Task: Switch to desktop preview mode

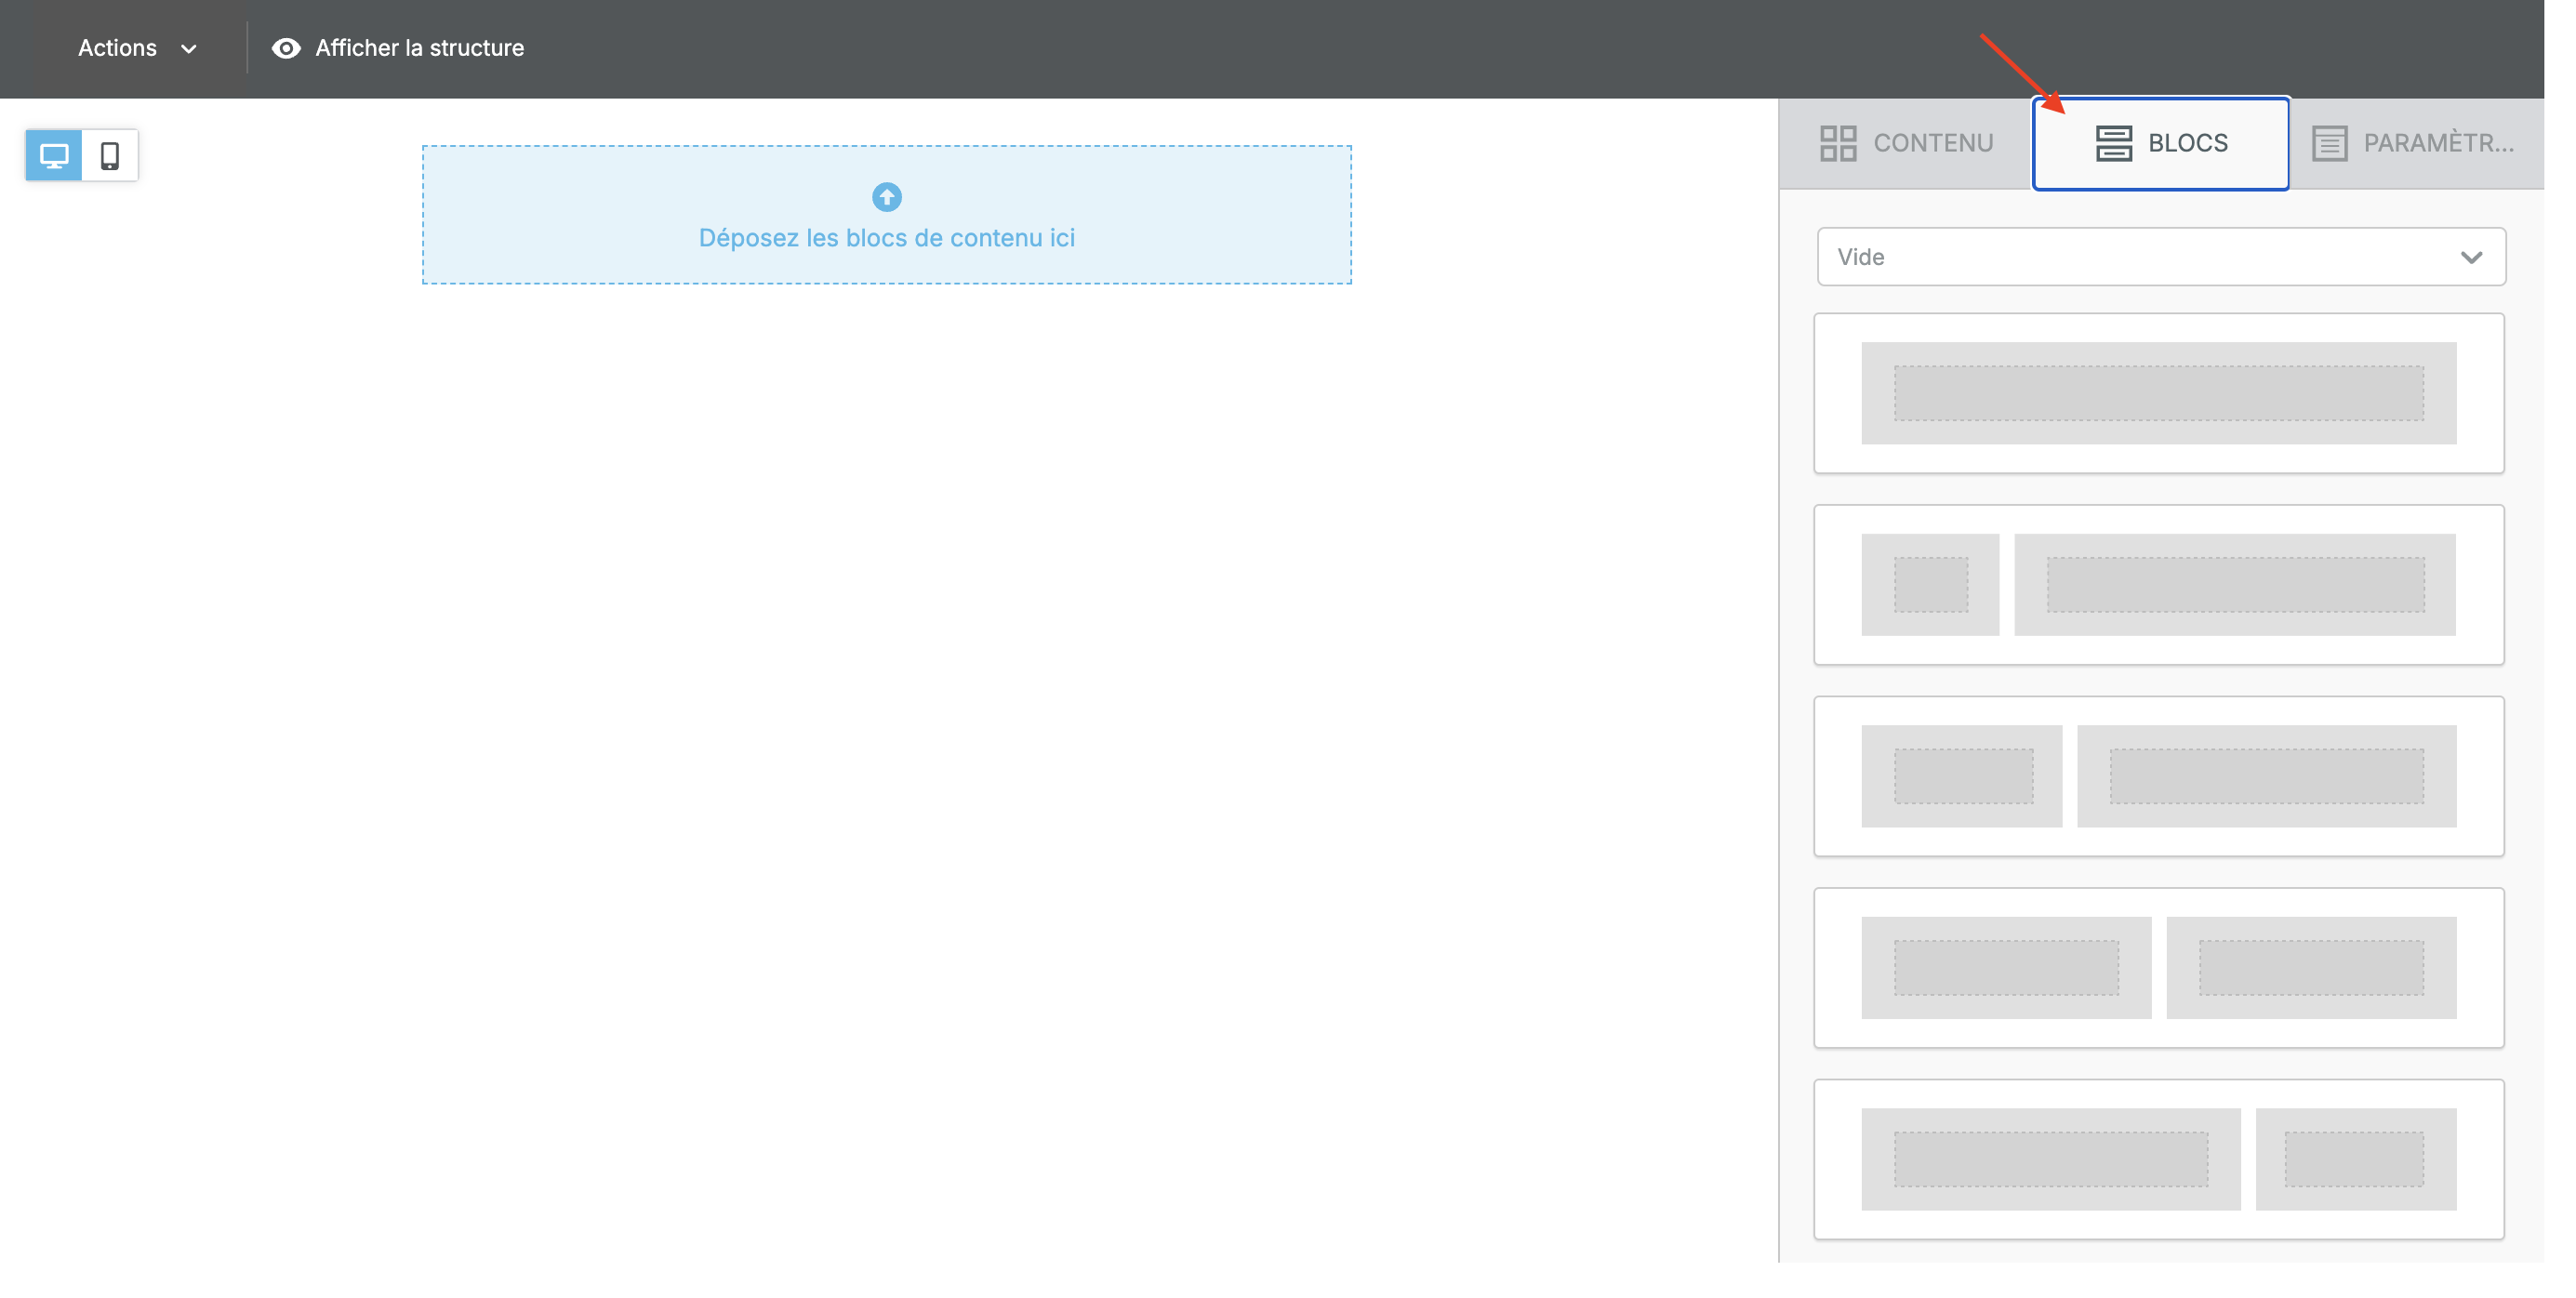Action: coord(54,155)
